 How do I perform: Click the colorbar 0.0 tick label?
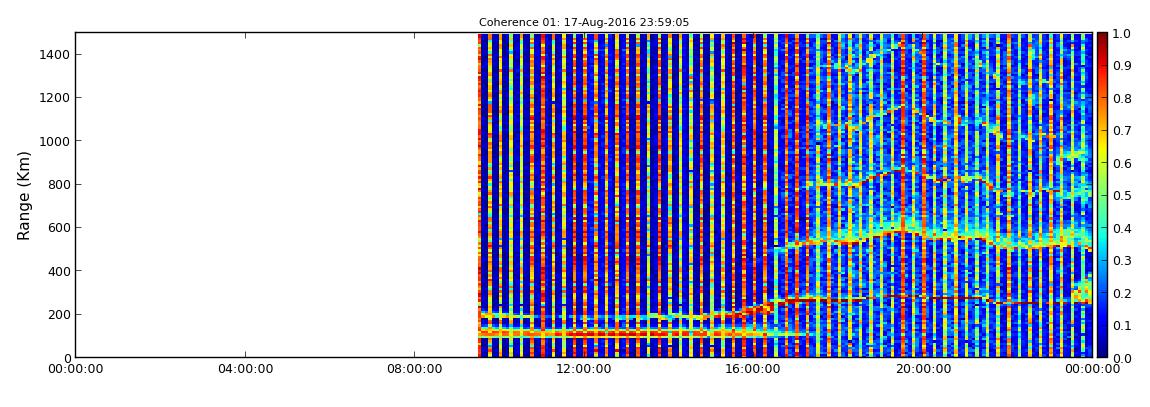(x=1121, y=358)
